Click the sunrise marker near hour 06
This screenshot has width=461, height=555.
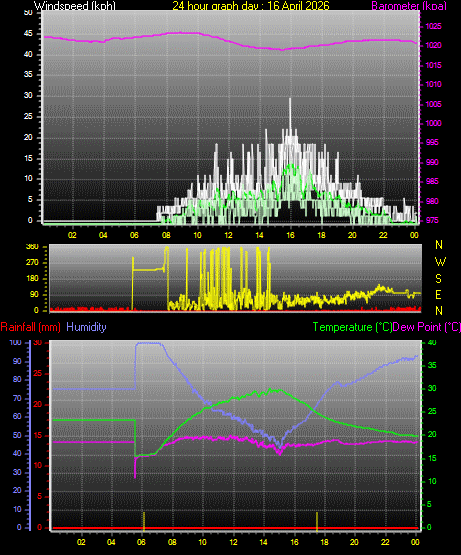(x=144, y=521)
